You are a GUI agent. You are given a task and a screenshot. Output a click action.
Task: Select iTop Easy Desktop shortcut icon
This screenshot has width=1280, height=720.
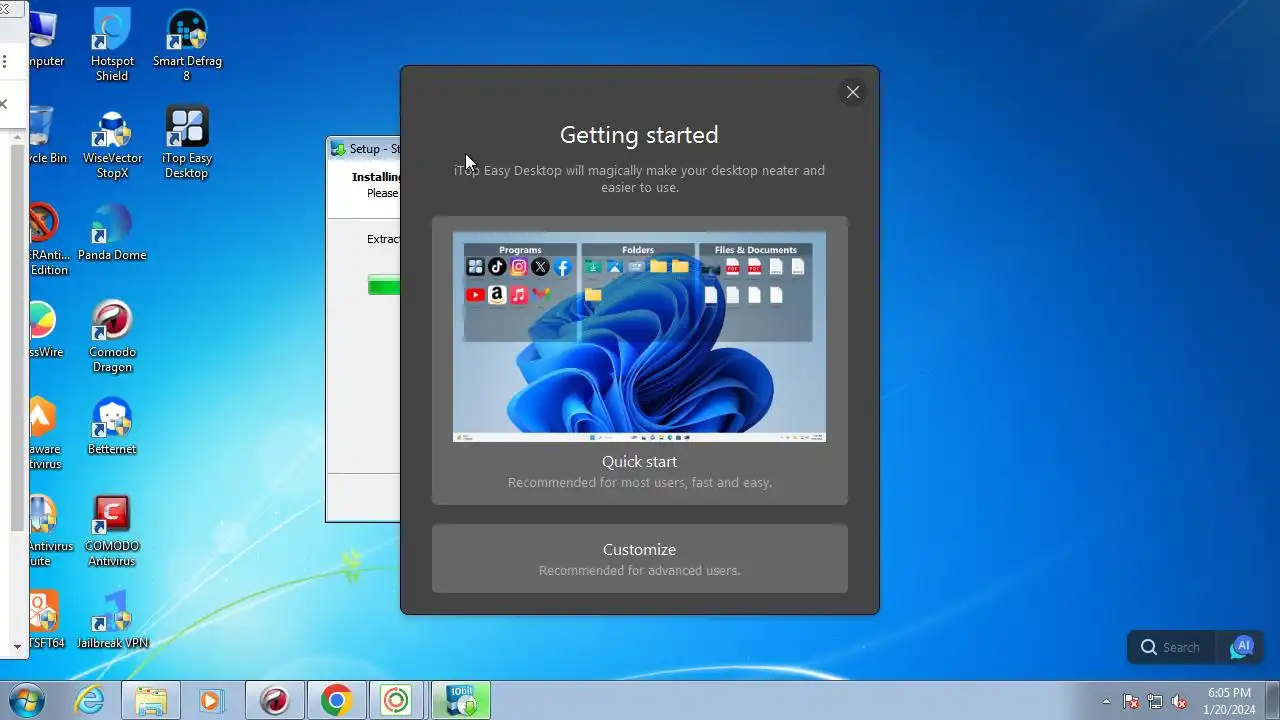(187, 144)
